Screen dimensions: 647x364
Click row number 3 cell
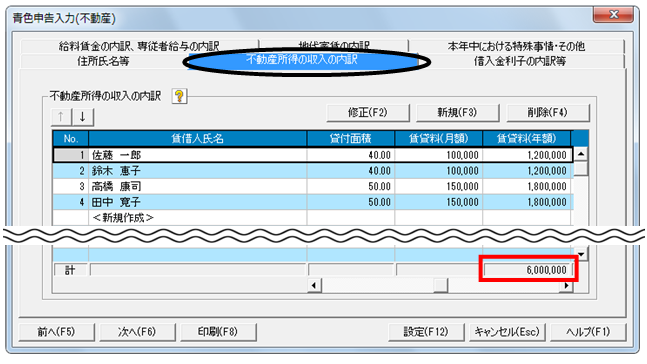(71, 186)
